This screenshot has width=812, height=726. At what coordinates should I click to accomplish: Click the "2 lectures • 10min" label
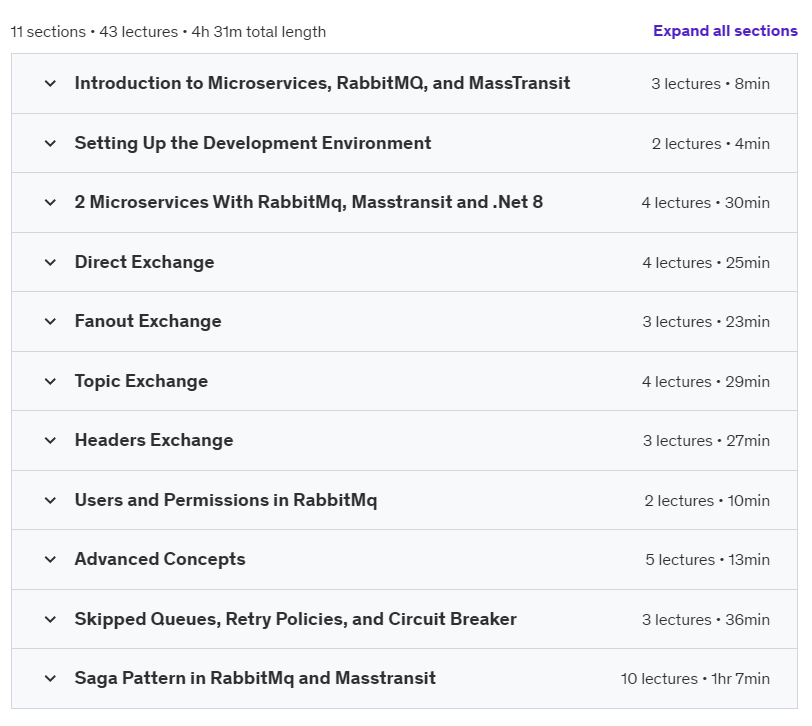pos(707,501)
